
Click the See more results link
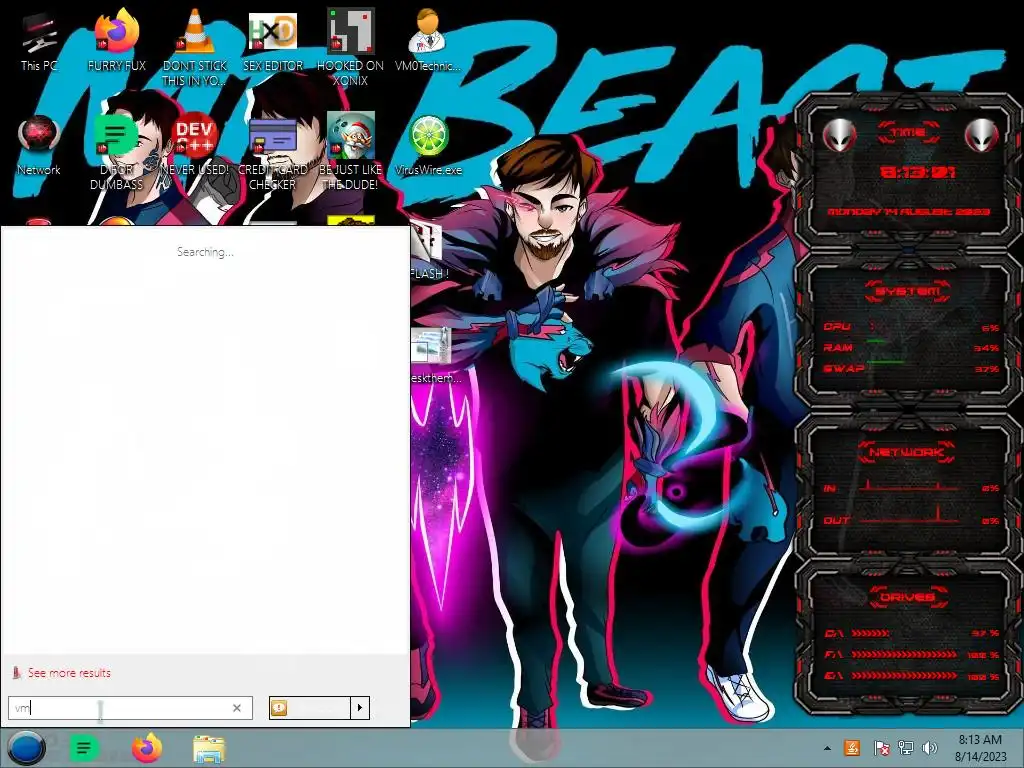69,673
